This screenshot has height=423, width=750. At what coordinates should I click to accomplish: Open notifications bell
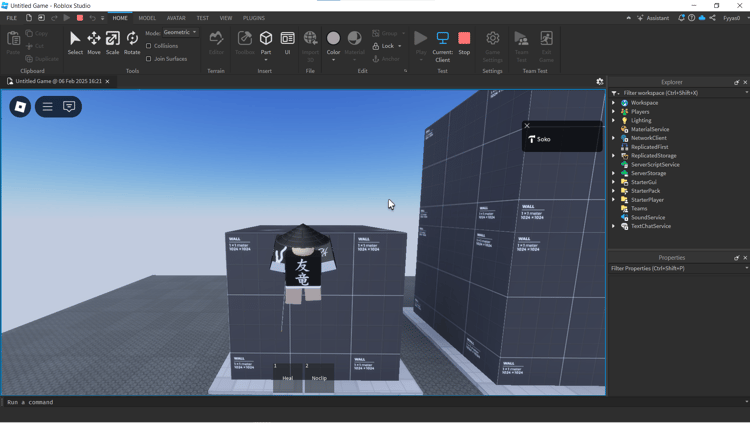pyautogui.click(x=681, y=18)
